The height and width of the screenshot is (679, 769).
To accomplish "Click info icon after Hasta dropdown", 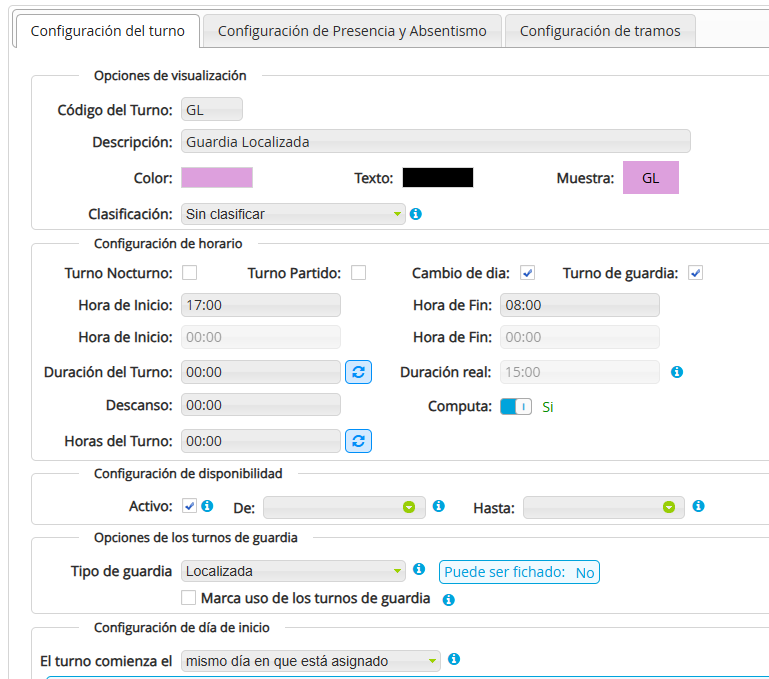I will tap(698, 506).
